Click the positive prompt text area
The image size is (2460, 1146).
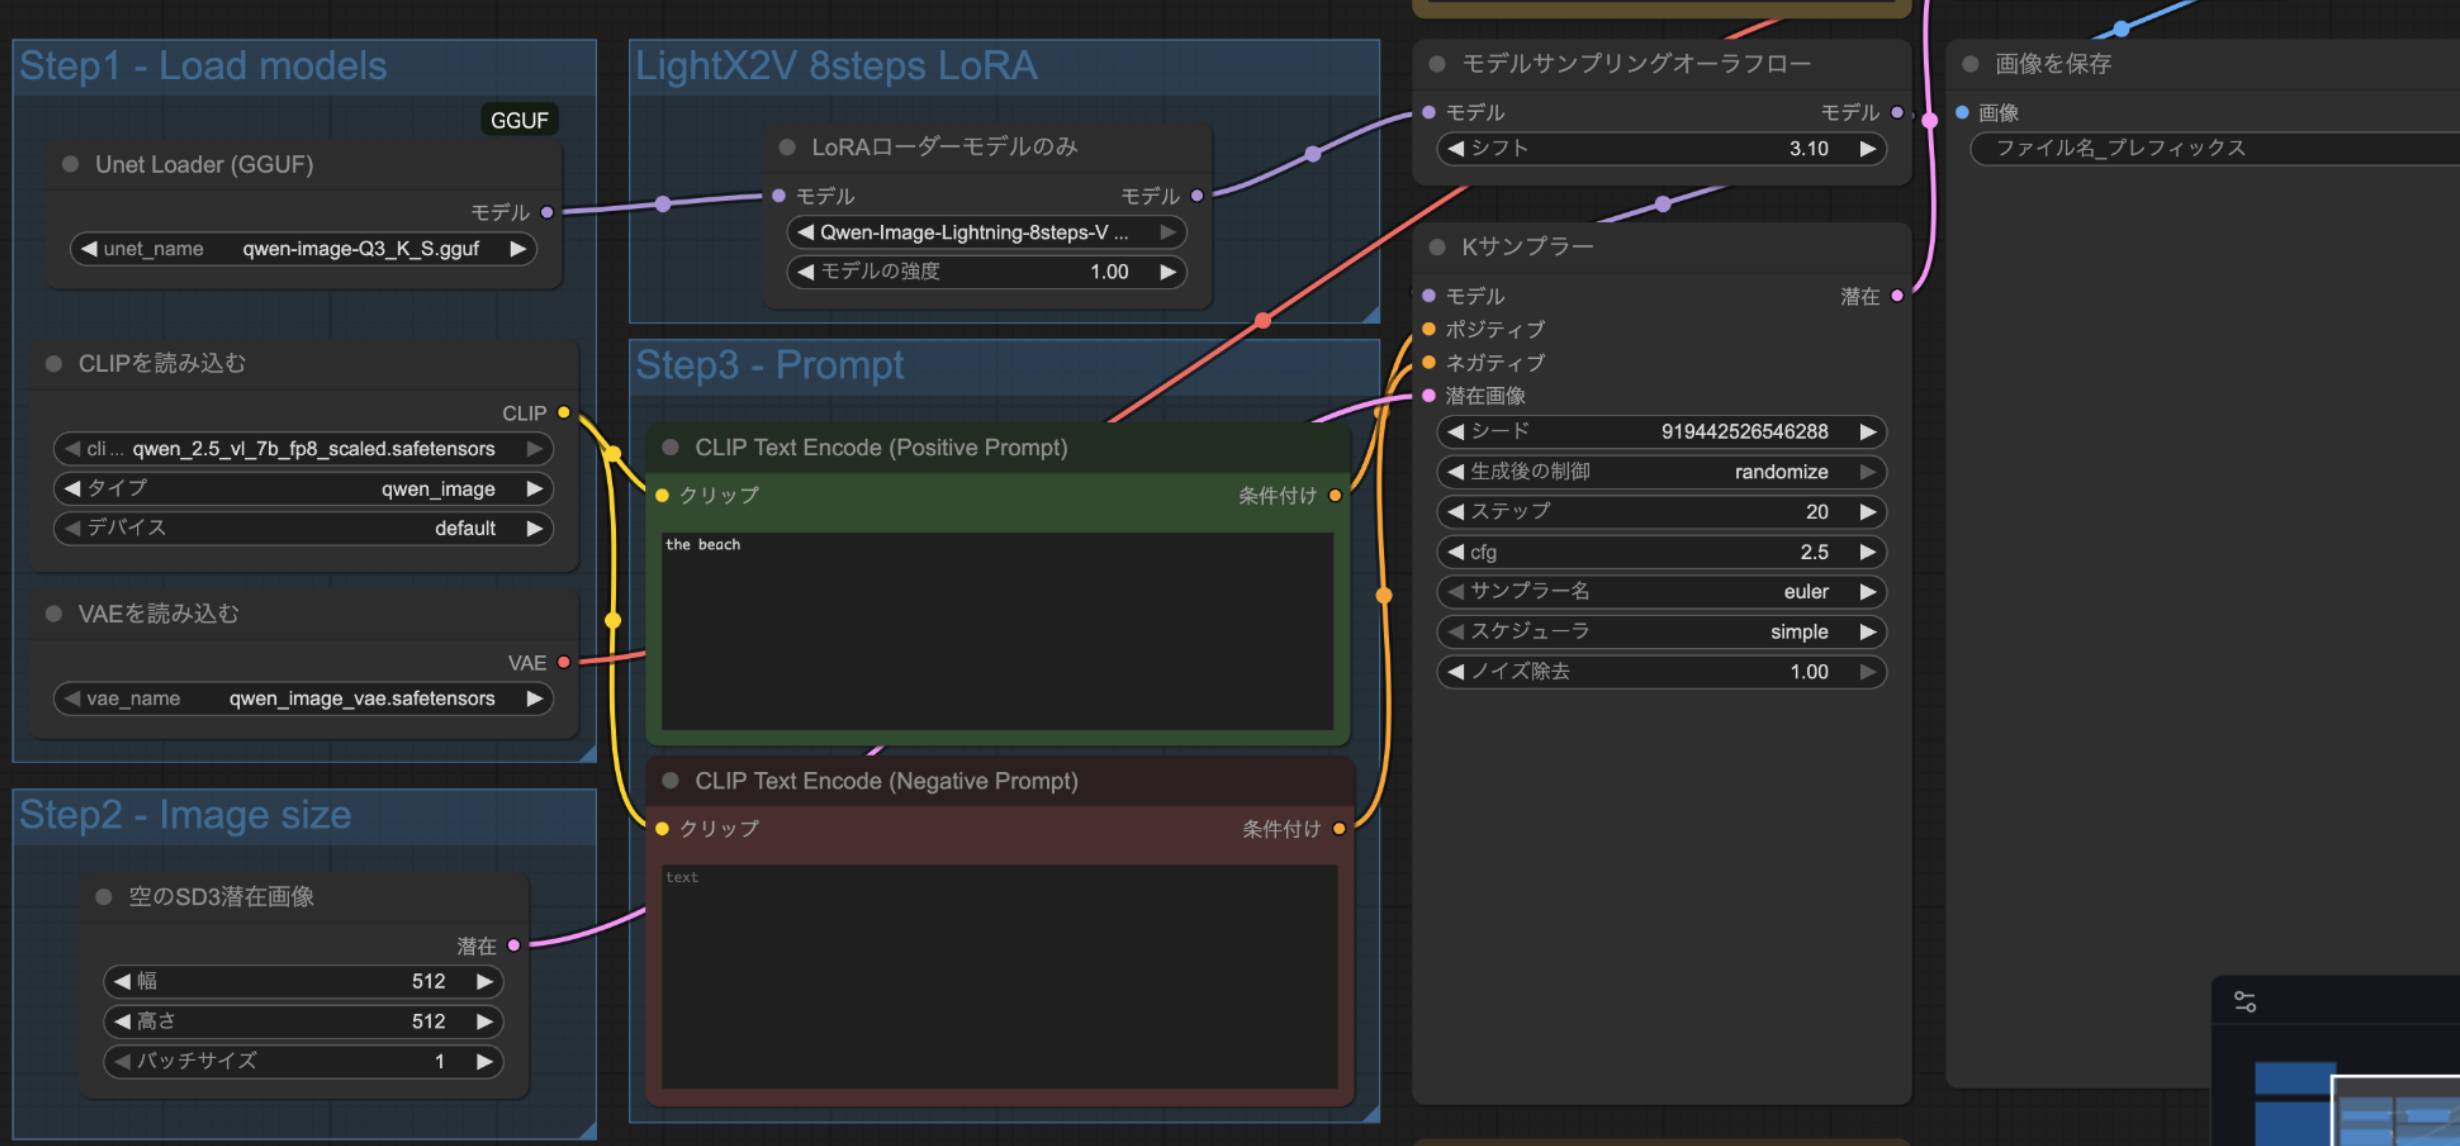[996, 630]
